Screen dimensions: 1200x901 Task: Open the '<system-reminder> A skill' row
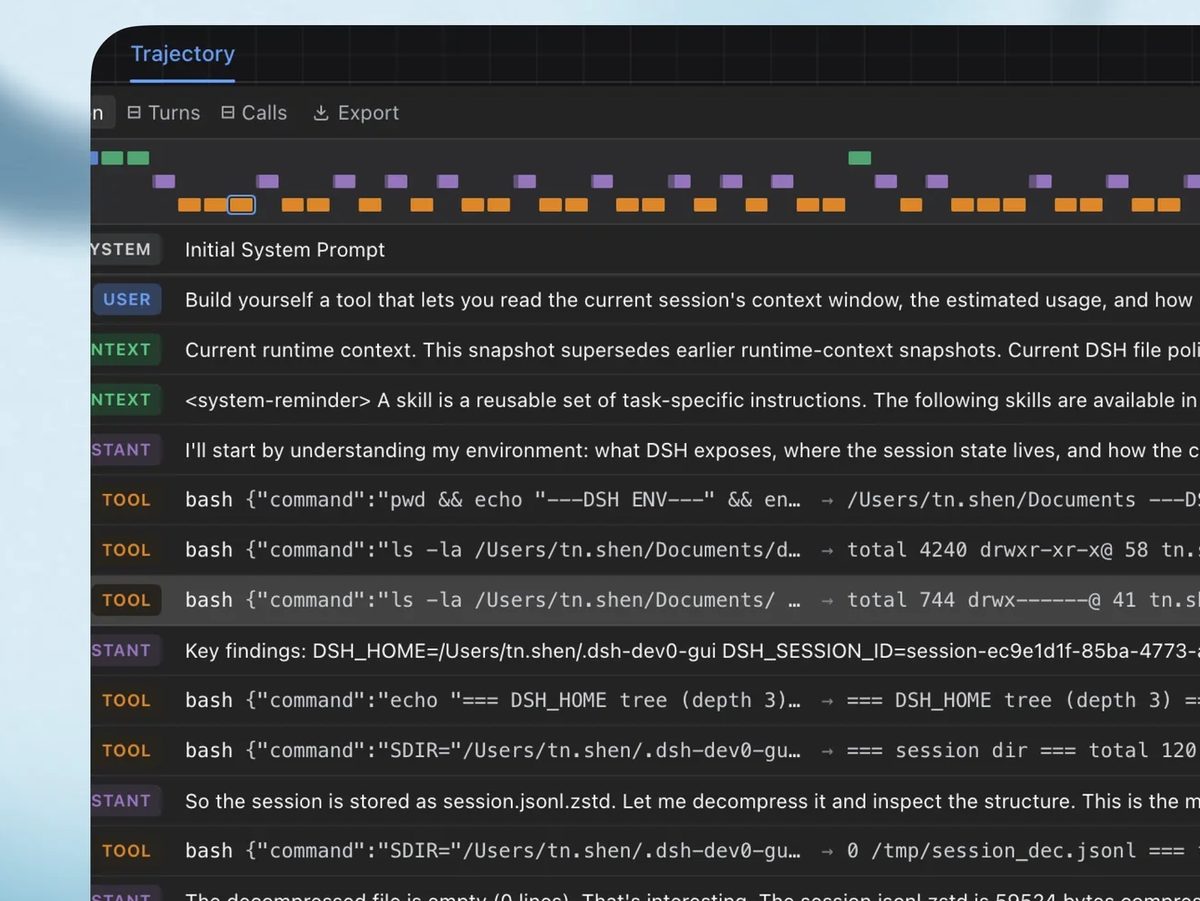tap(645, 400)
